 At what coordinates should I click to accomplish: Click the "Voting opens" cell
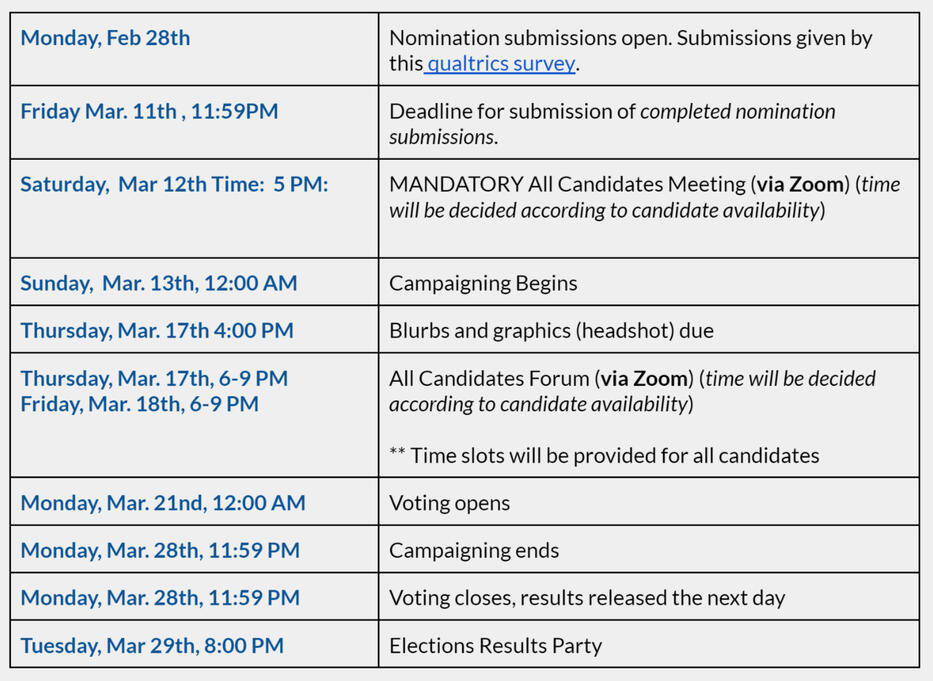(449, 503)
